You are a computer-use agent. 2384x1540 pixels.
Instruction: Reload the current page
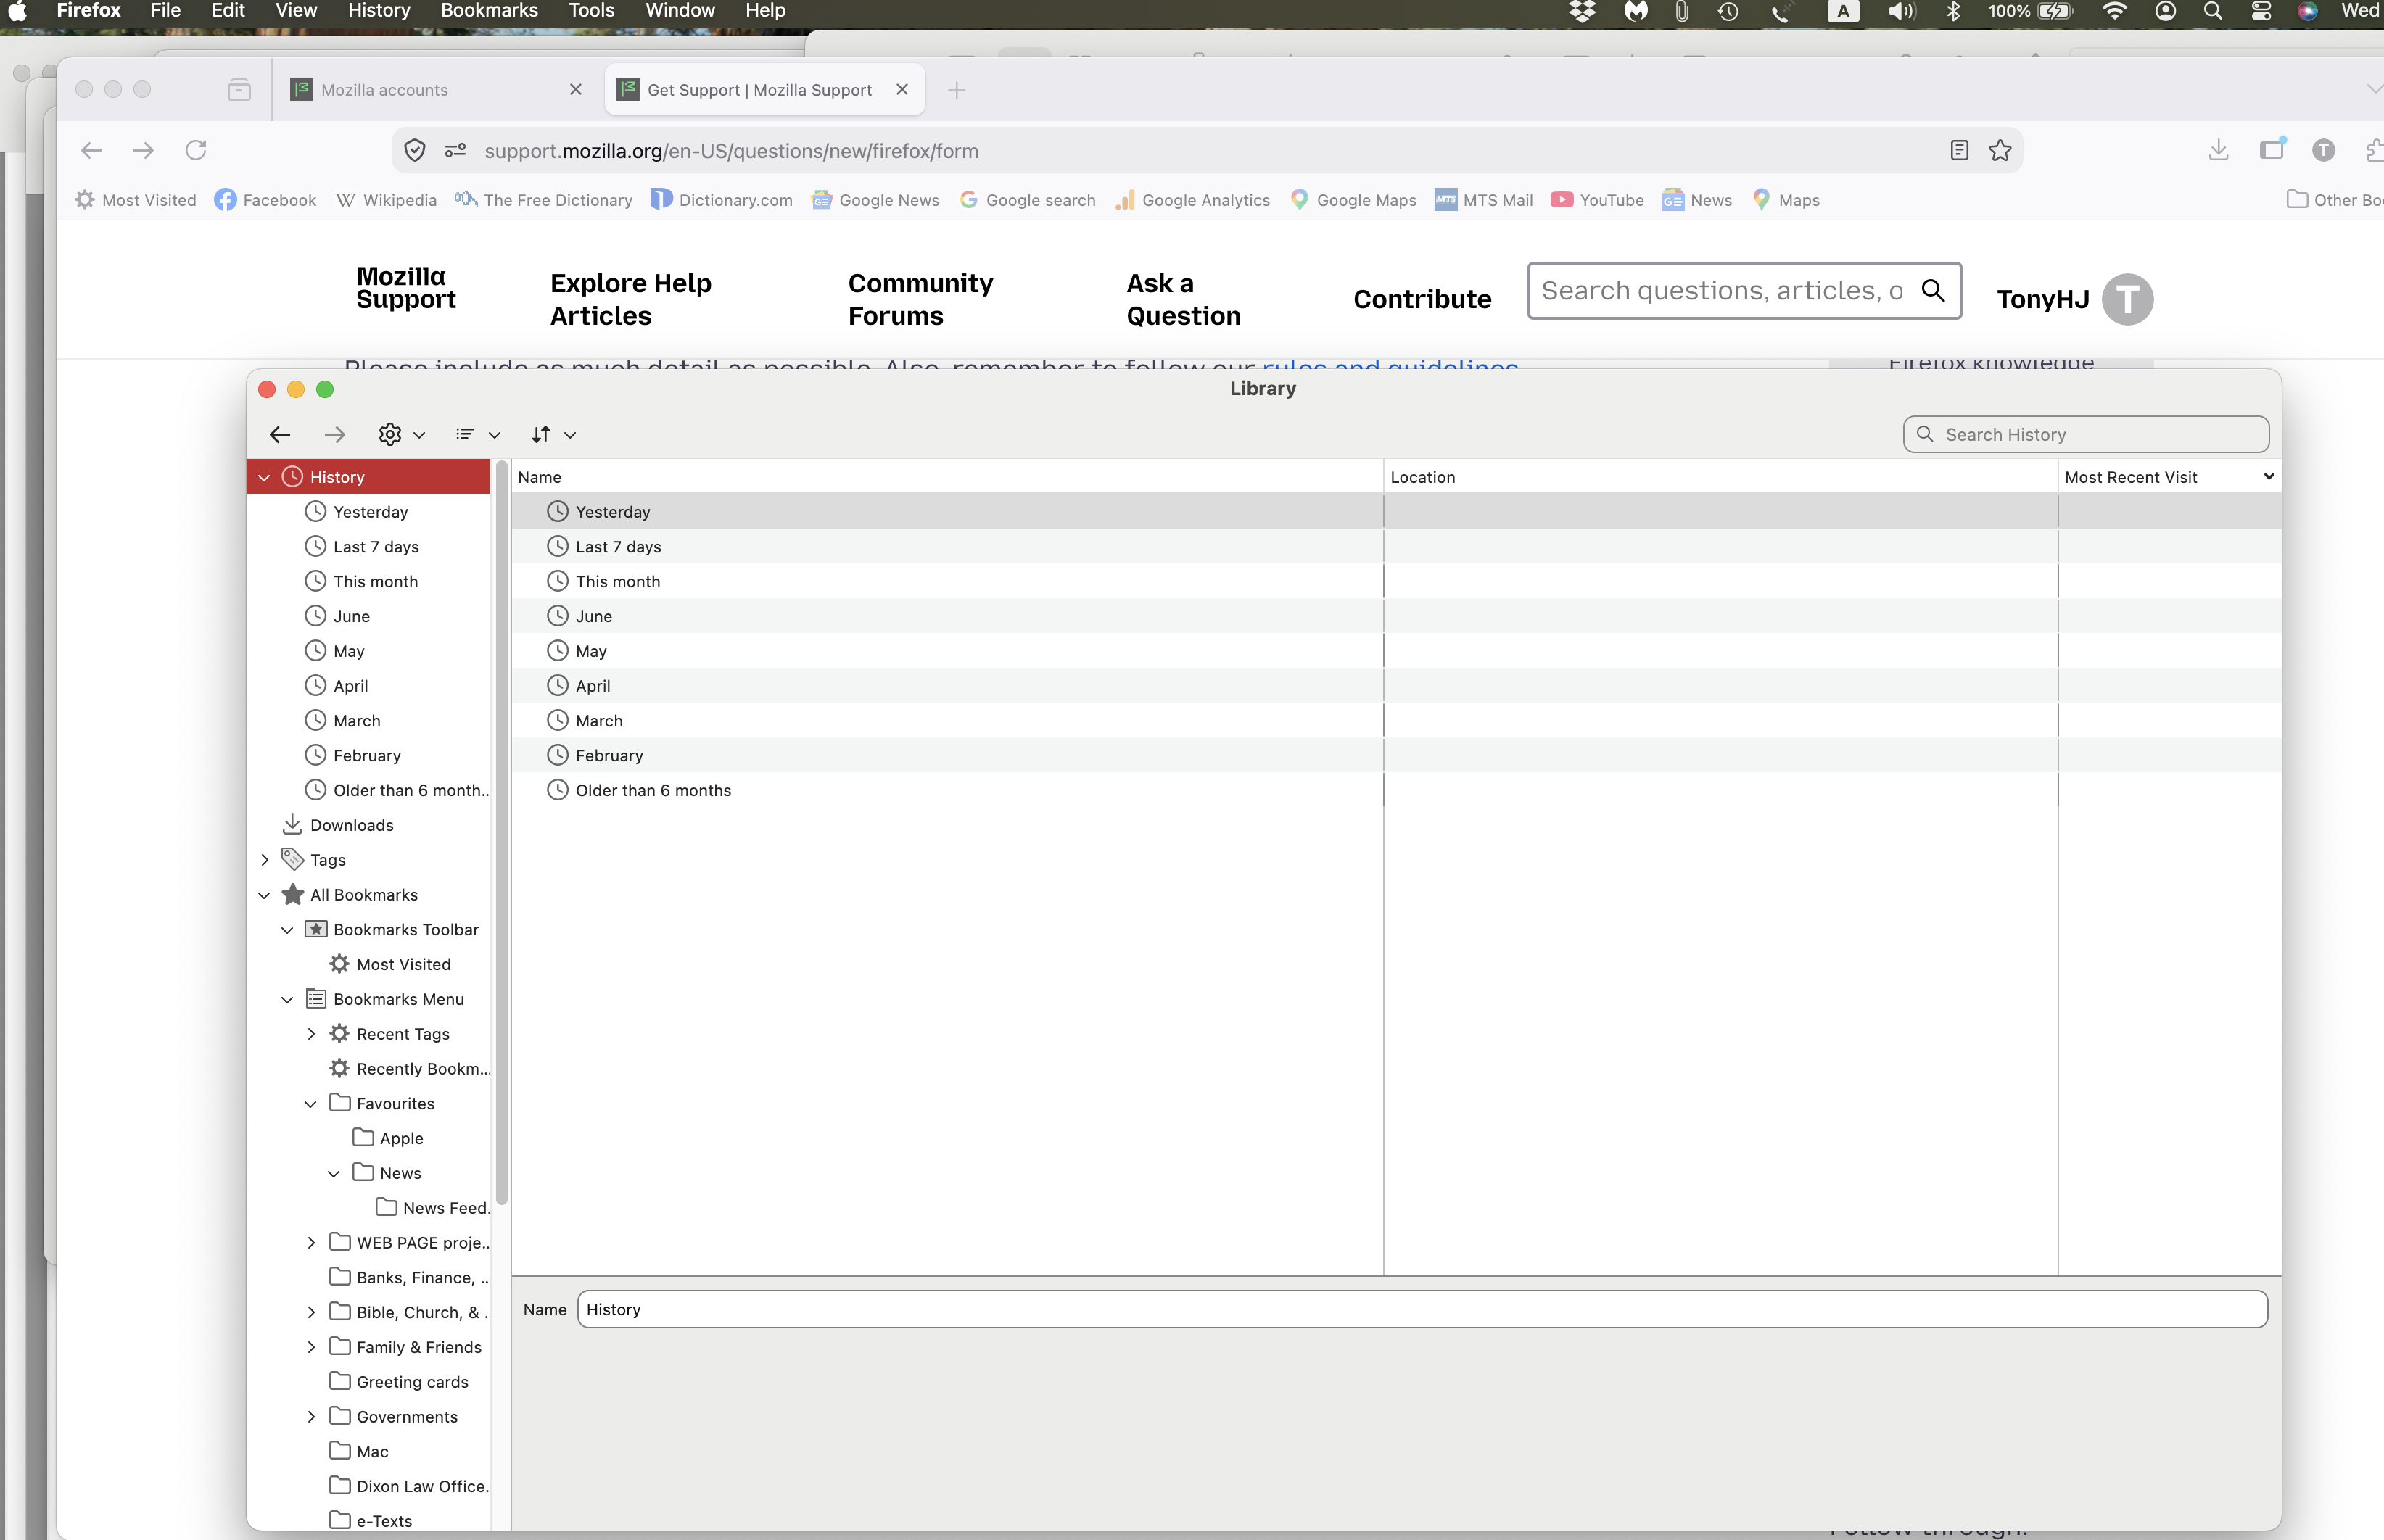coord(196,150)
